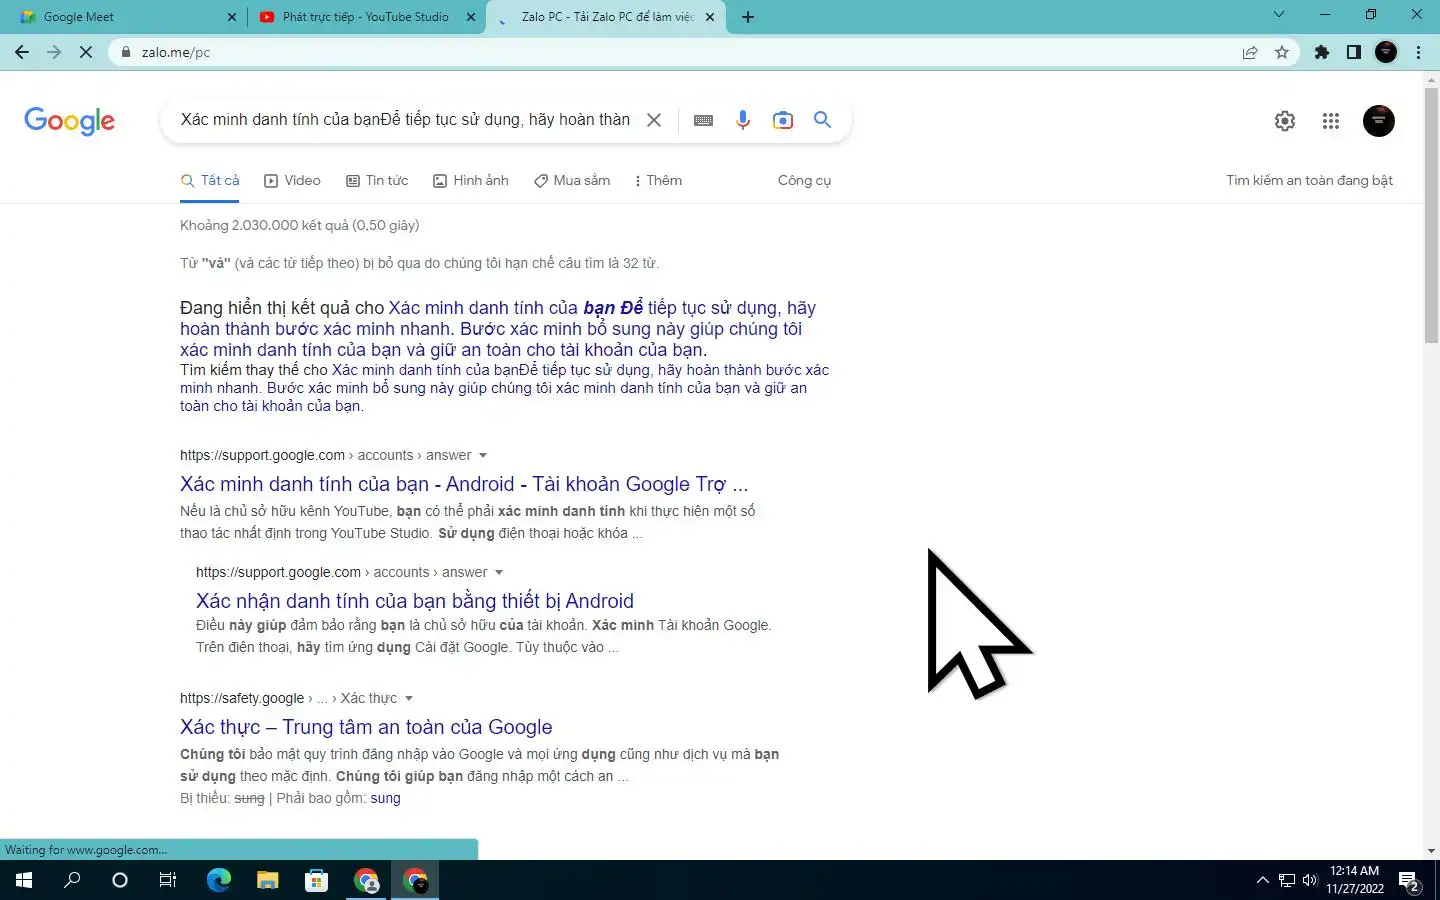Open Microsoft Store from taskbar
1440x900 pixels.
click(x=316, y=880)
